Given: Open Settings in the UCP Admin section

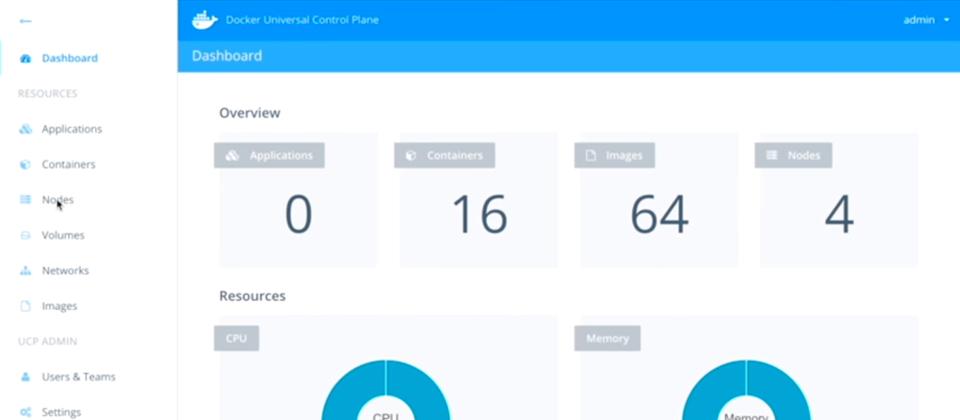Looking at the screenshot, I should tap(61, 412).
